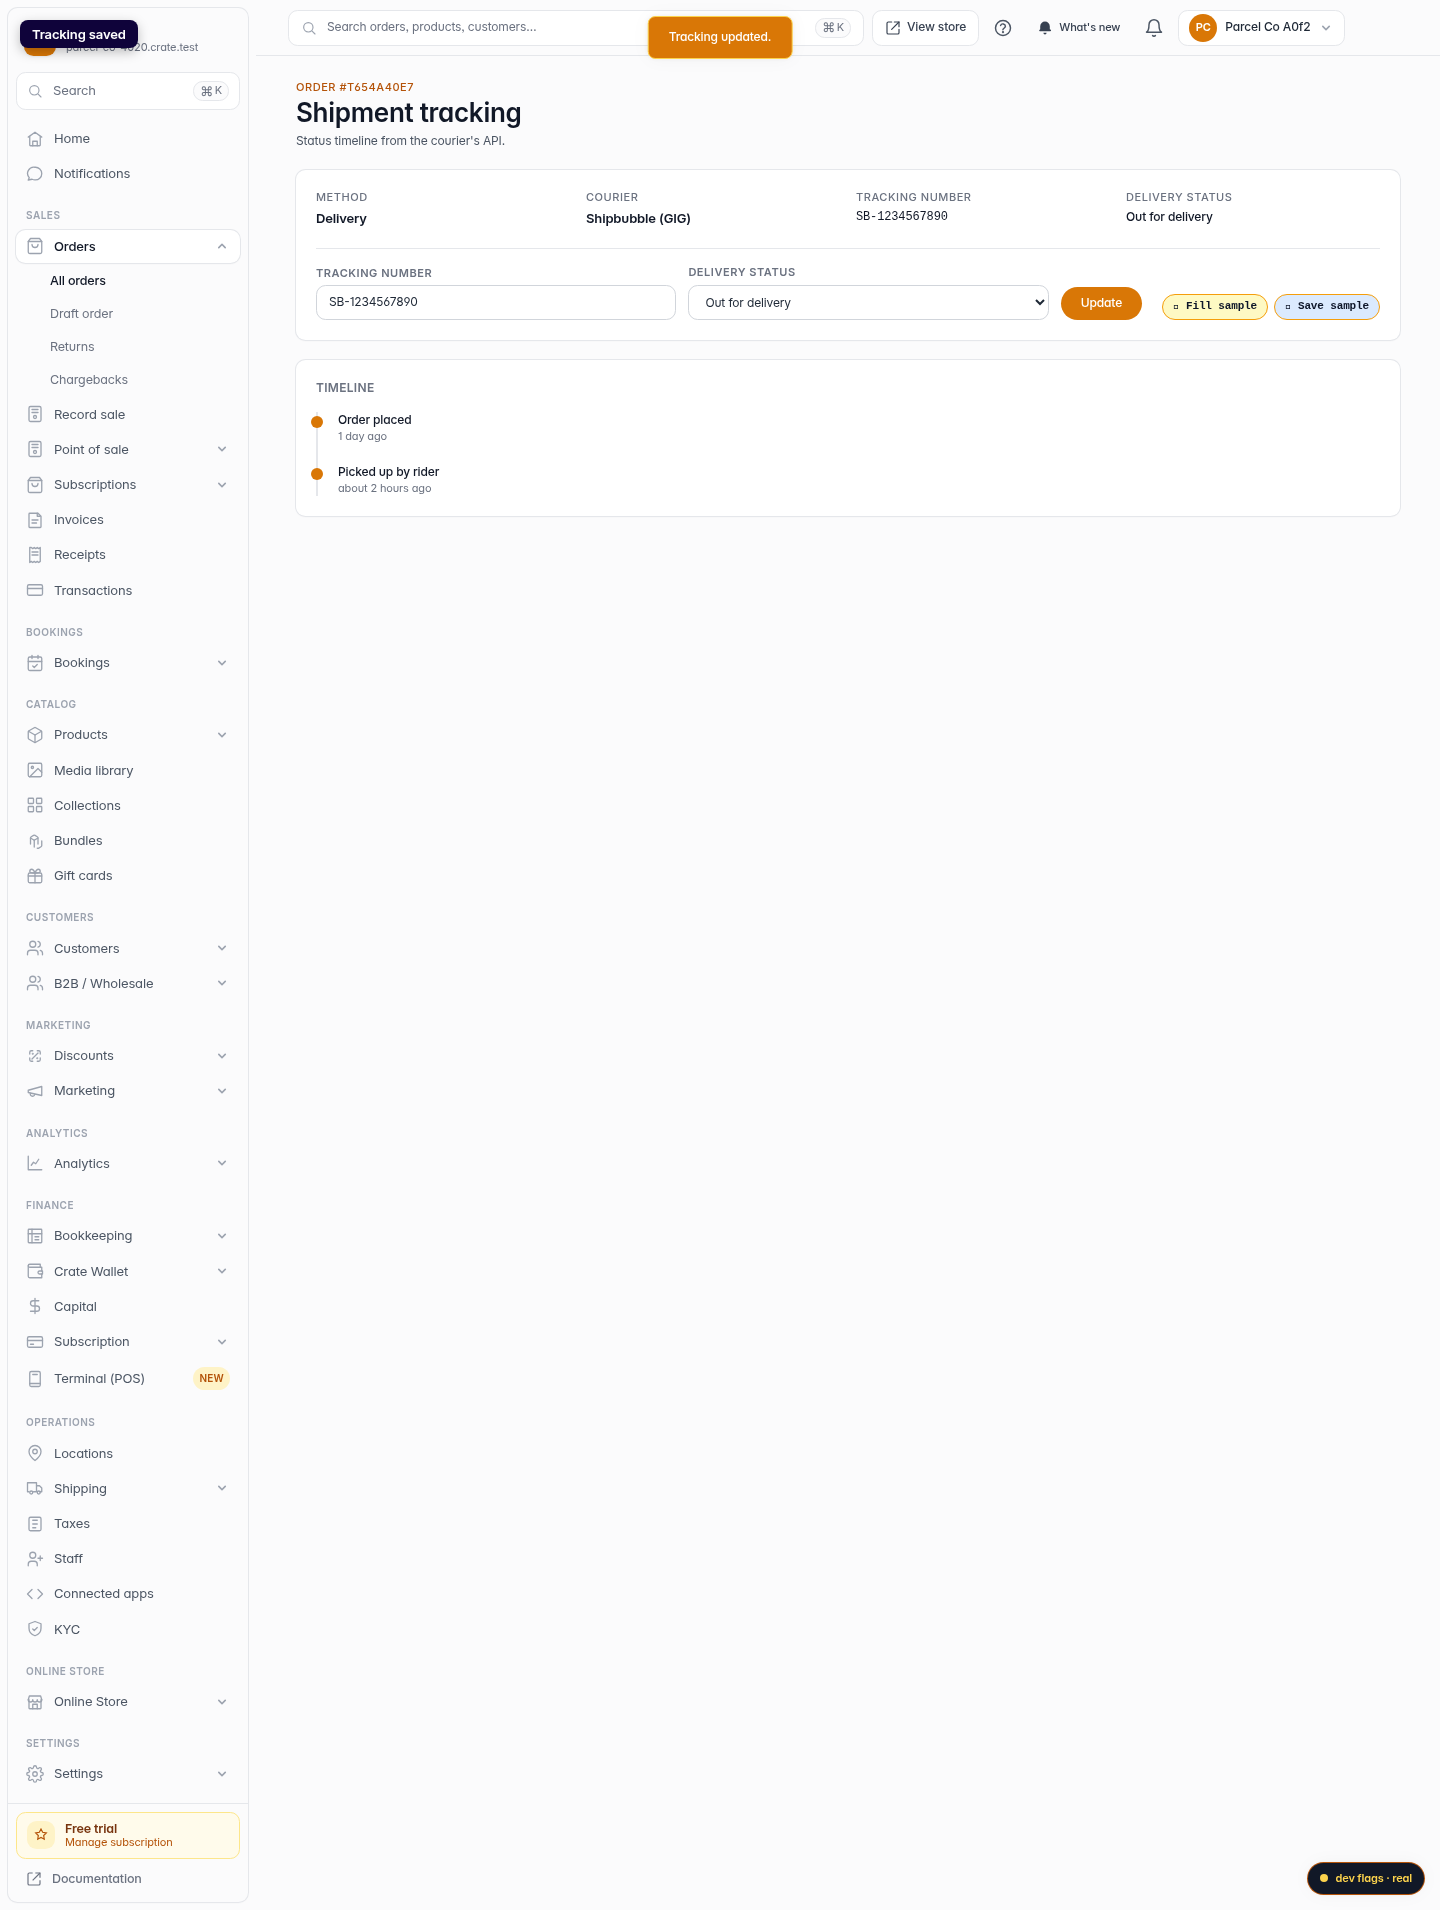The width and height of the screenshot is (1440, 1910).
Task: Expand the Customers submenu
Action: [222, 948]
